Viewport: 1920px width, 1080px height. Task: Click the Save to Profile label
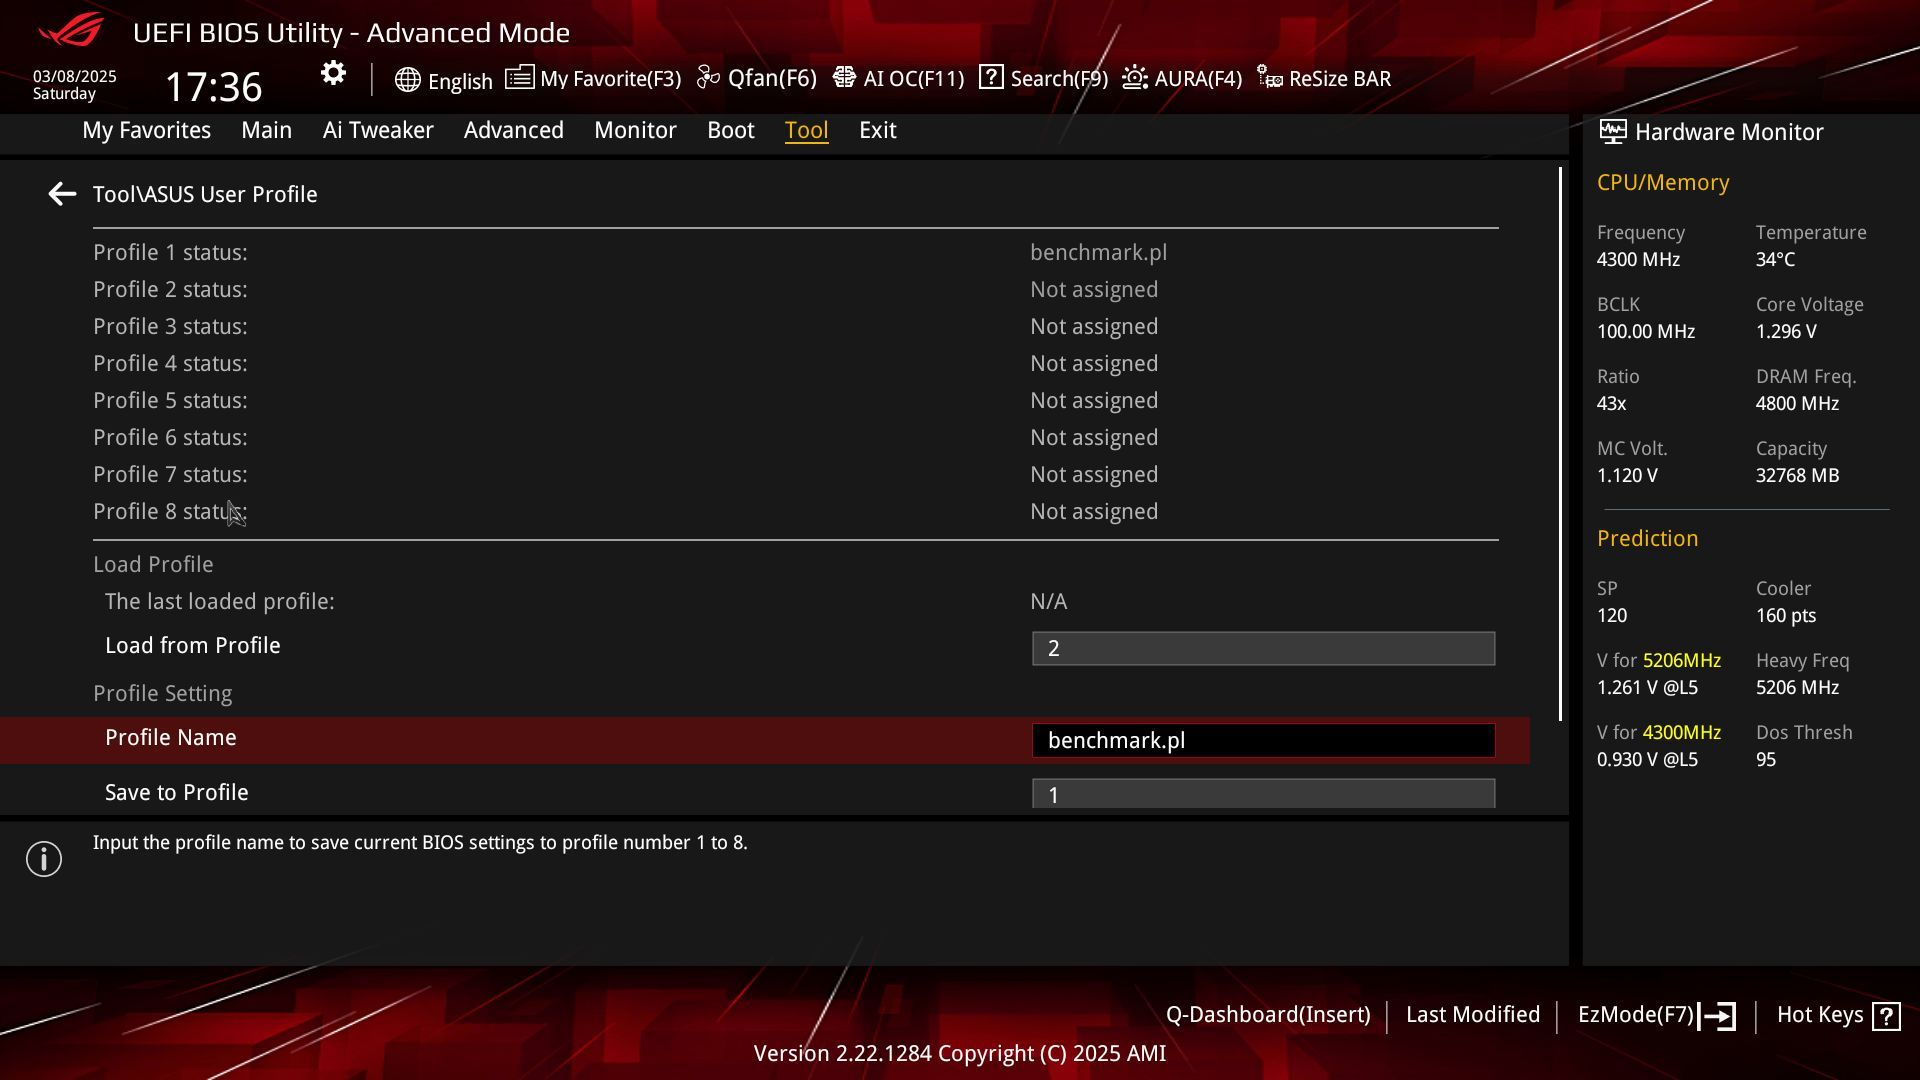coord(177,792)
